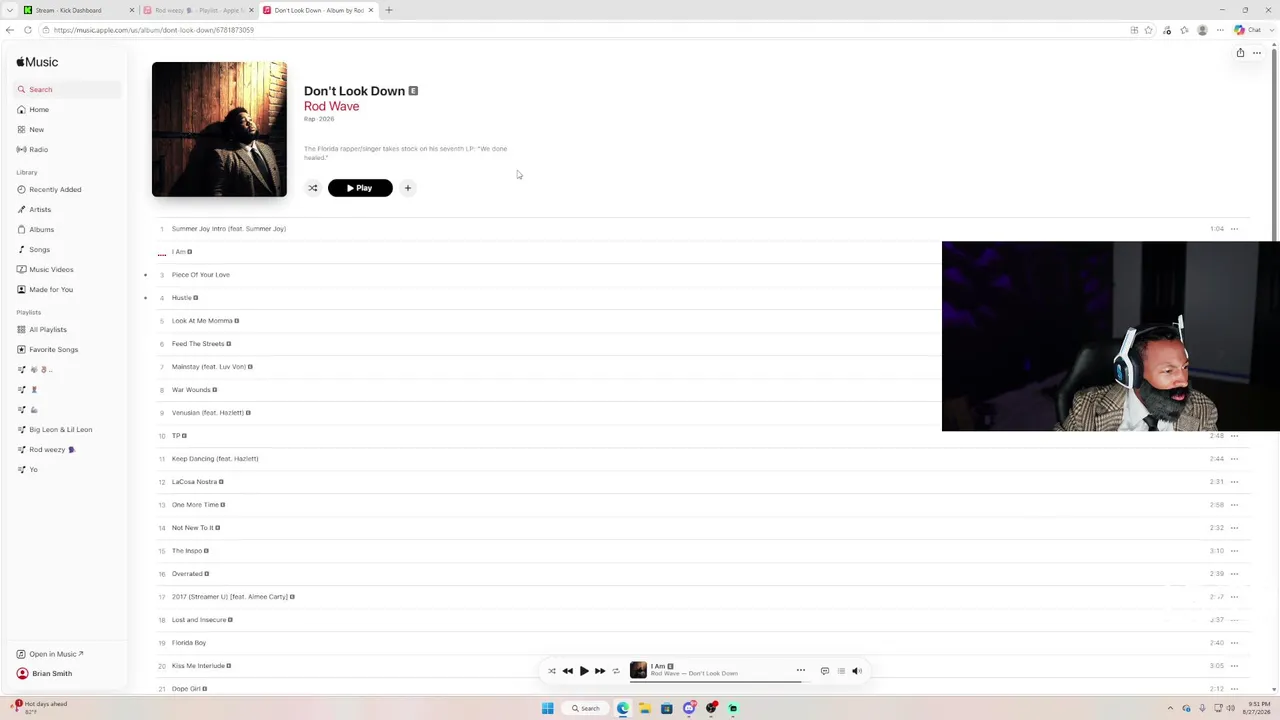Share the album with the share icon
The height and width of the screenshot is (720, 1280).
coord(1240,52)
